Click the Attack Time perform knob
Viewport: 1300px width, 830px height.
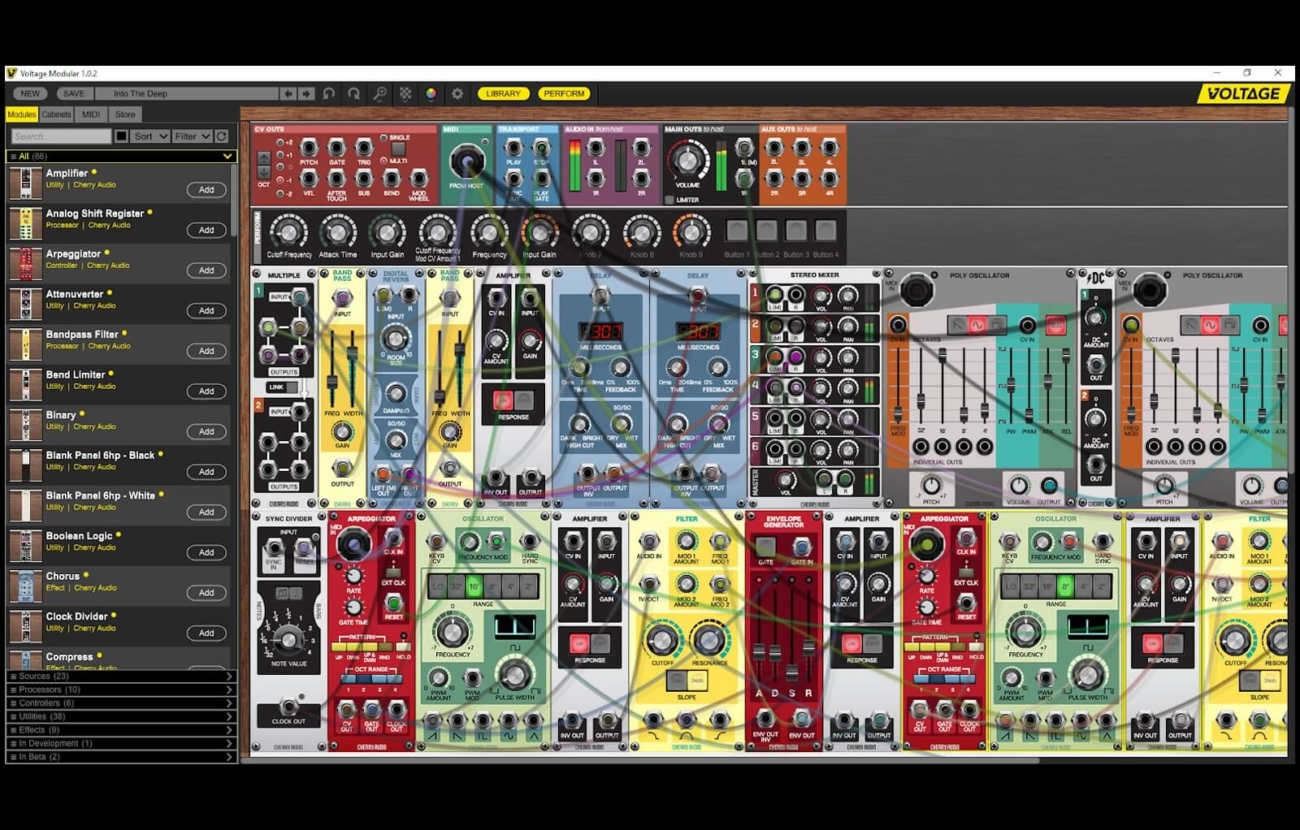coord(338,231)
